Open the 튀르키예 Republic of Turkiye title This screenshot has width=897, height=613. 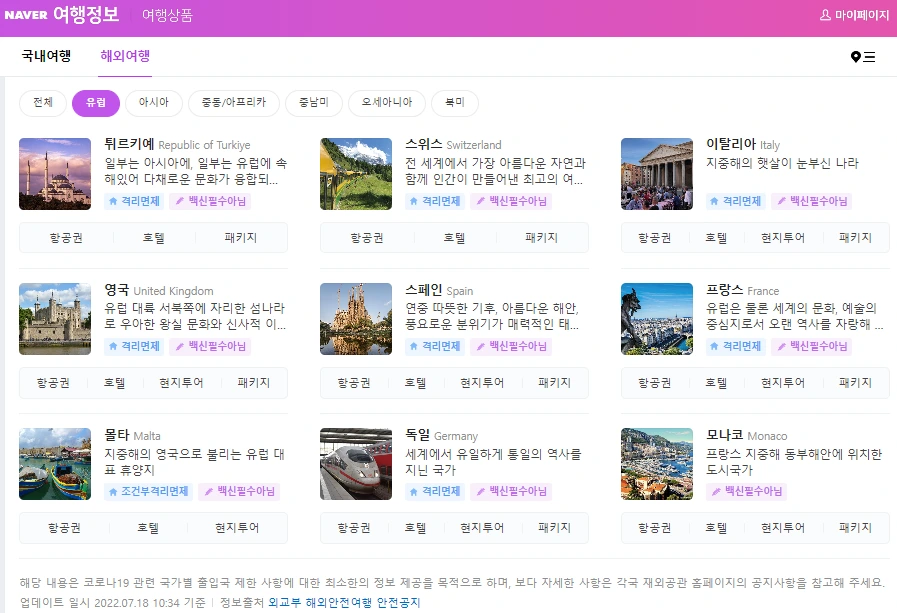click(177, 145)
